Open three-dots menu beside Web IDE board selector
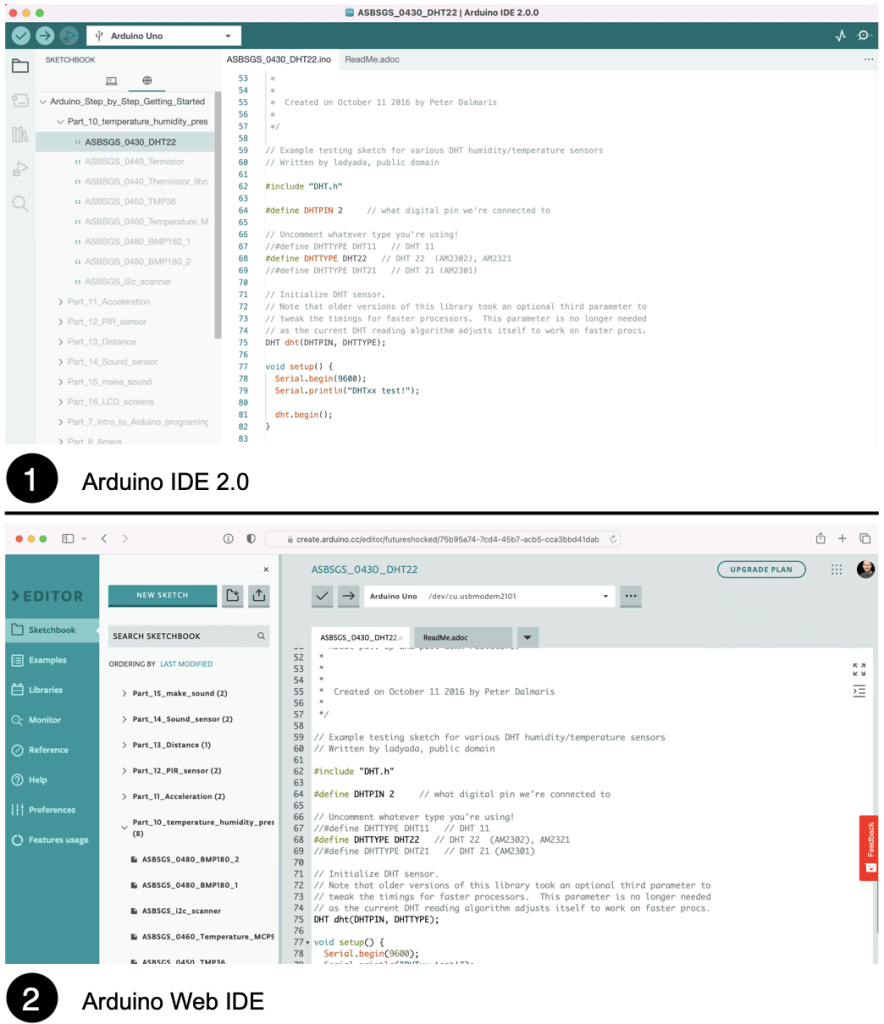Screen dimensions: 884x1024 (x=631, y=596)
